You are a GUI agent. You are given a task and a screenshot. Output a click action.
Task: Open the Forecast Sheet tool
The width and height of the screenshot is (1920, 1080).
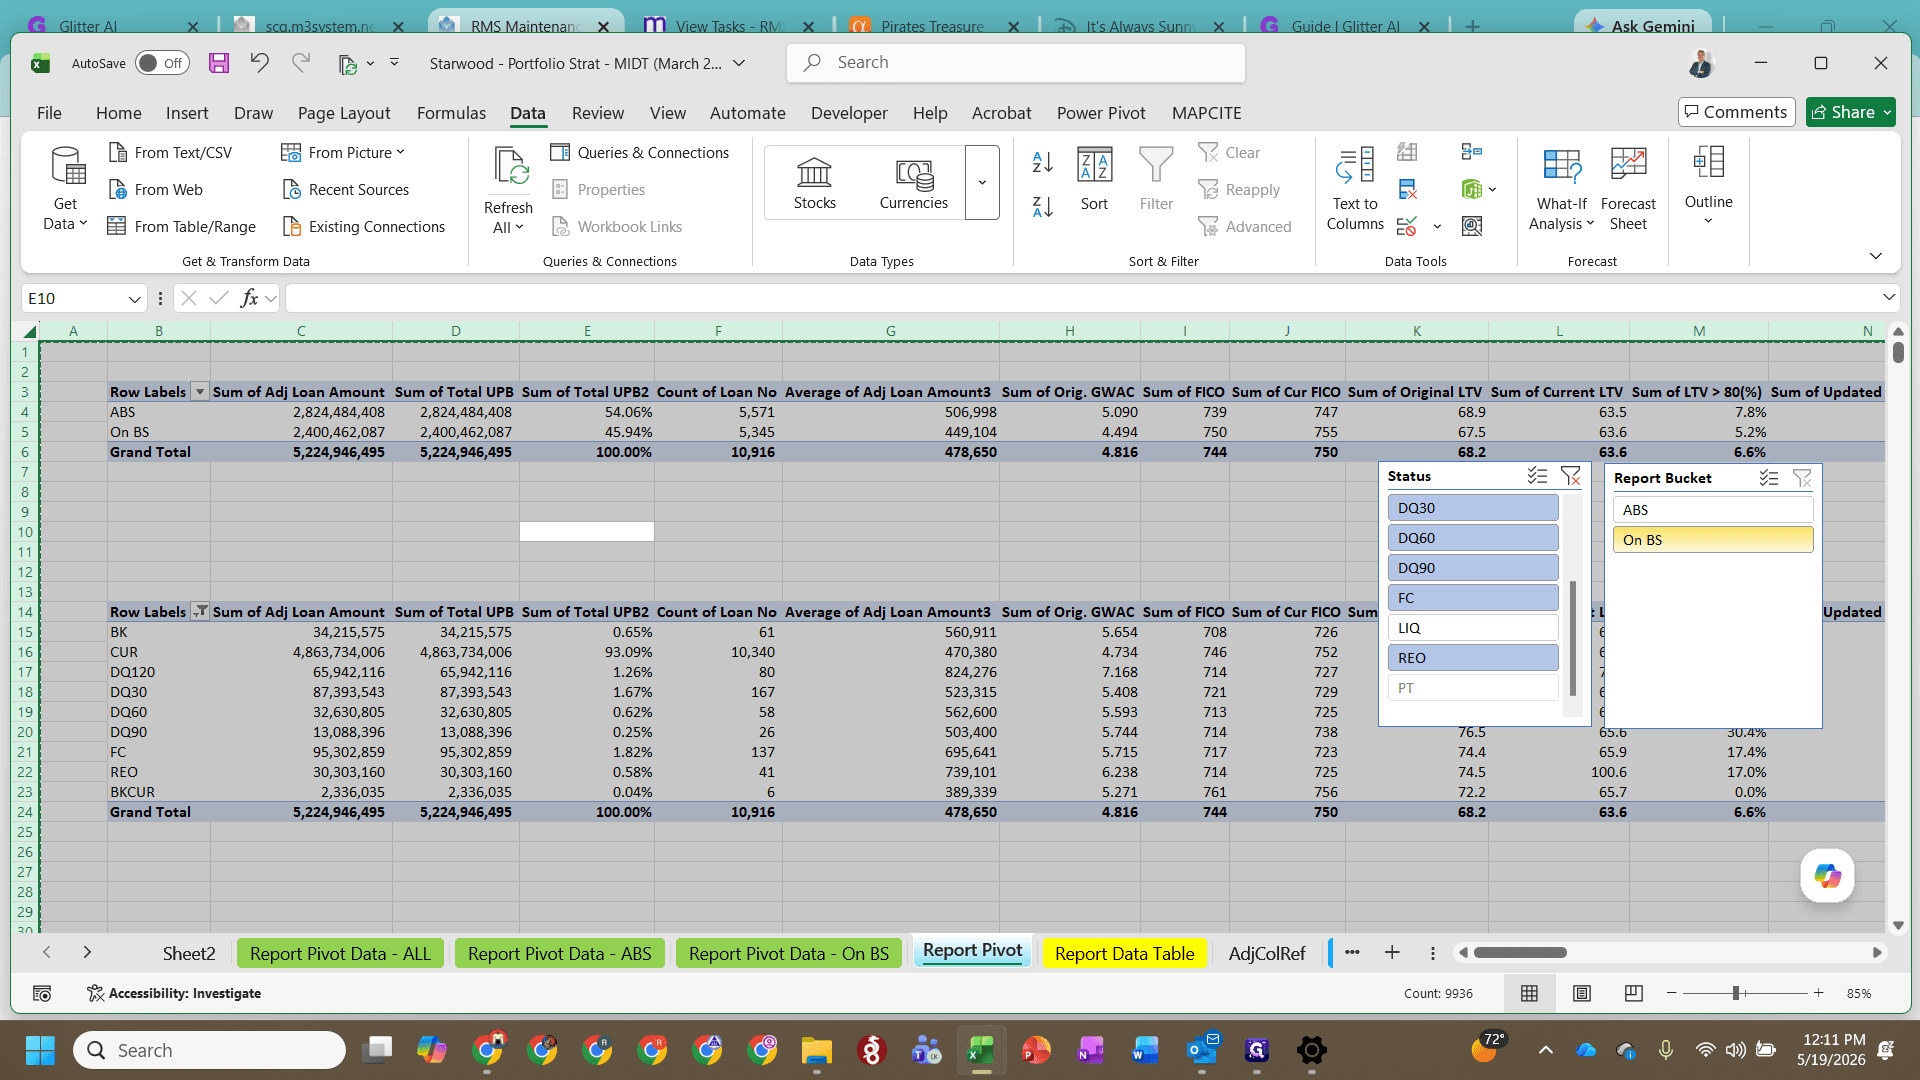(x=1628, y=189)
